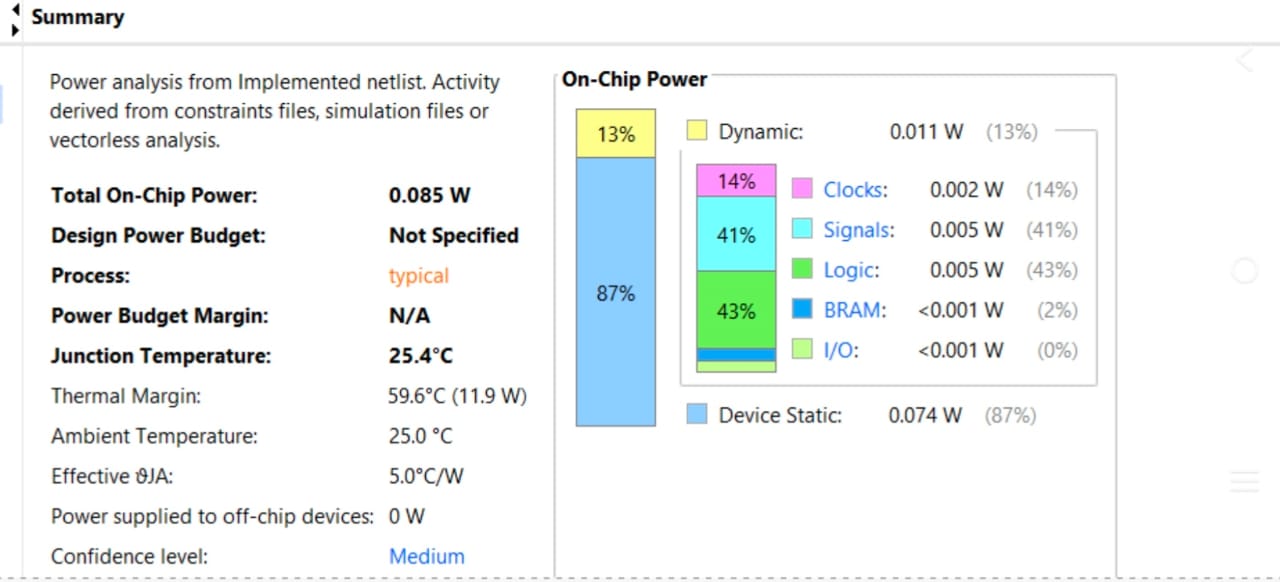Click the right-pointing expand arrow beside Summary
Viewport: 1280px width, 582px height.
point(15,29)
